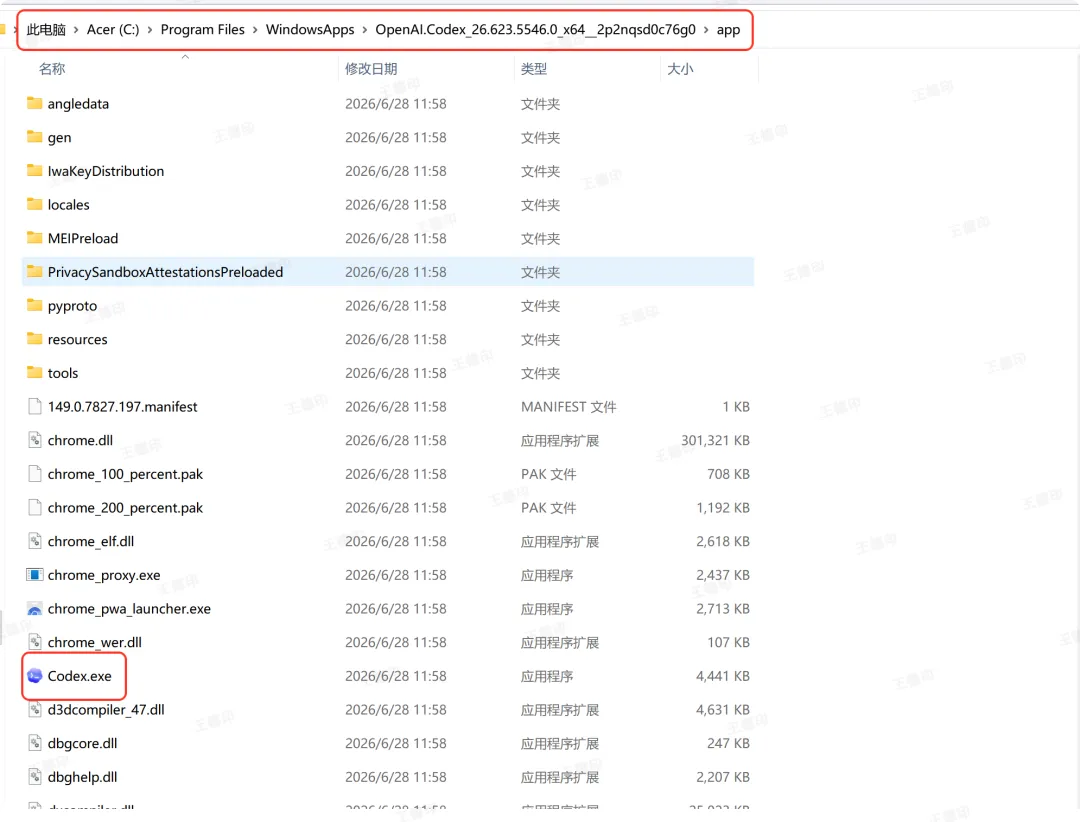Select the angledata folder name

(79, 104)
